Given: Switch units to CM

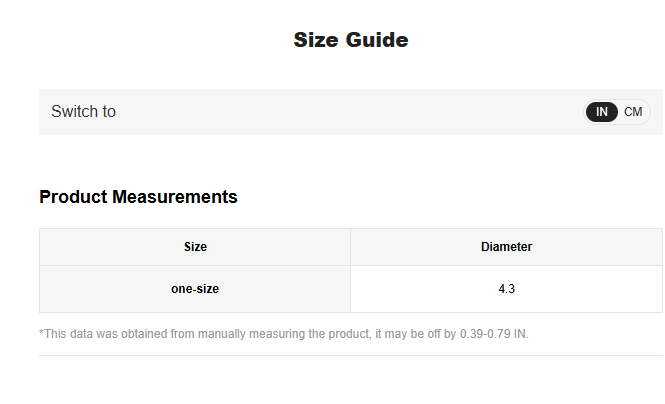Looking at the screenshot, I should click(633, 112).
